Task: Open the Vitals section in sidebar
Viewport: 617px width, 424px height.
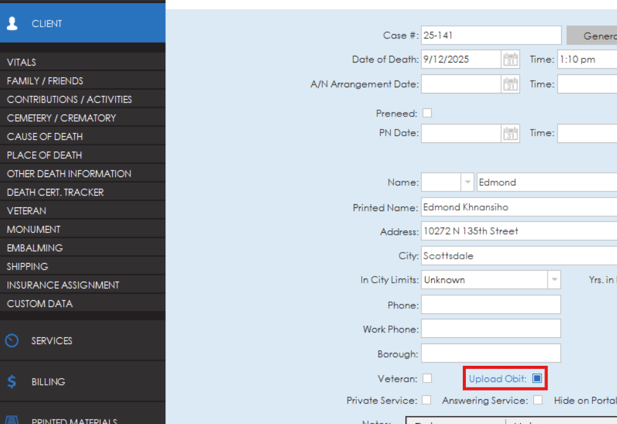Action: point(22,62)
